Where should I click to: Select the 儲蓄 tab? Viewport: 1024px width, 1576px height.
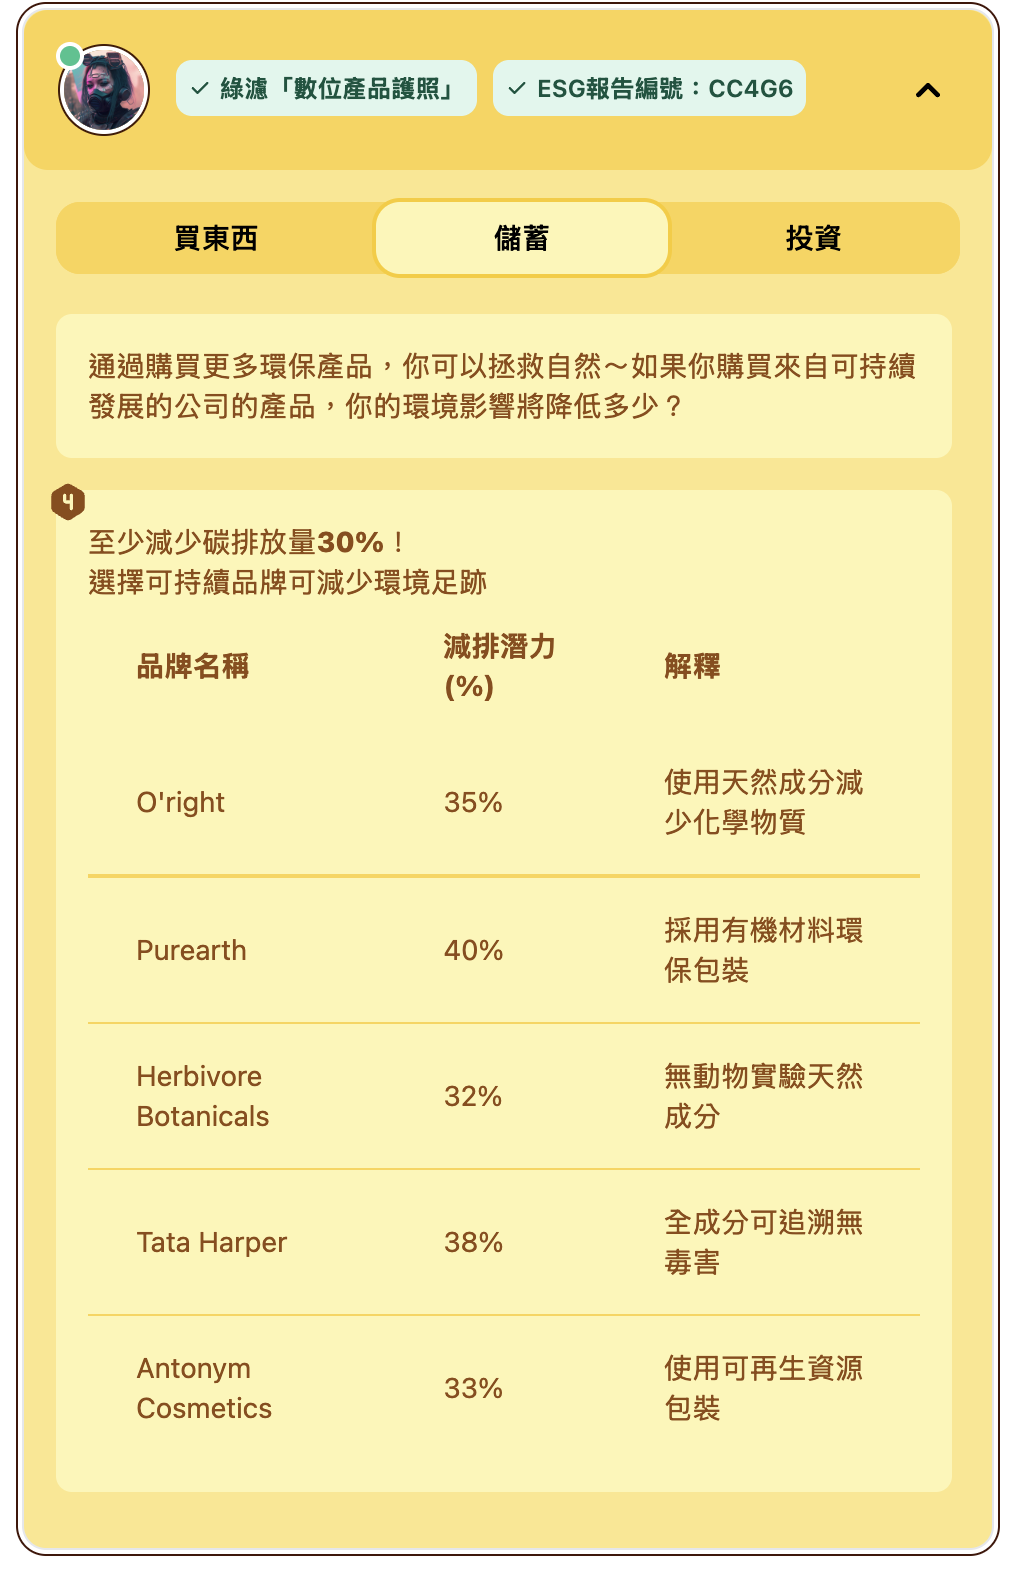point(521,238)
